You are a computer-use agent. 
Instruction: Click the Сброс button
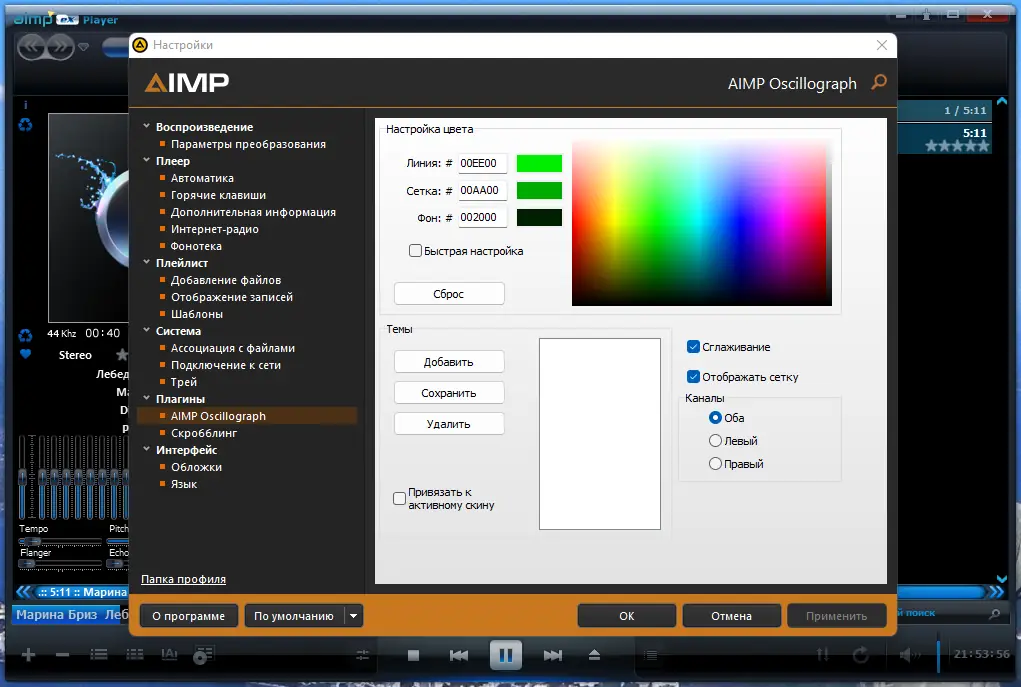pyautogui.click(x=449, y=294)
